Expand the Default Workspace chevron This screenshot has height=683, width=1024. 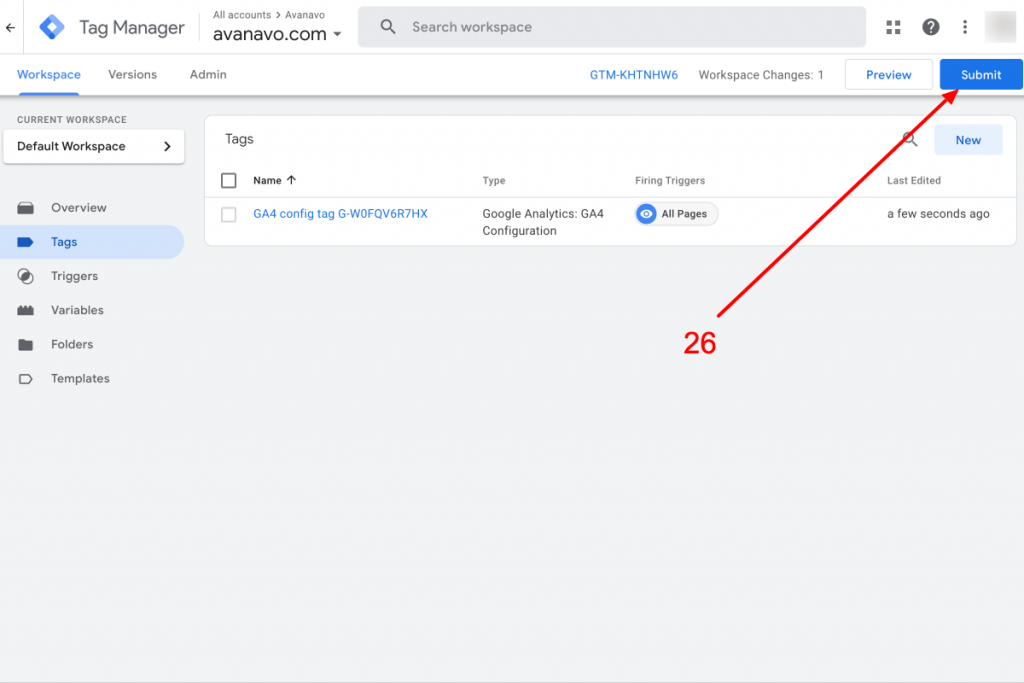click(x=167, y=146)
